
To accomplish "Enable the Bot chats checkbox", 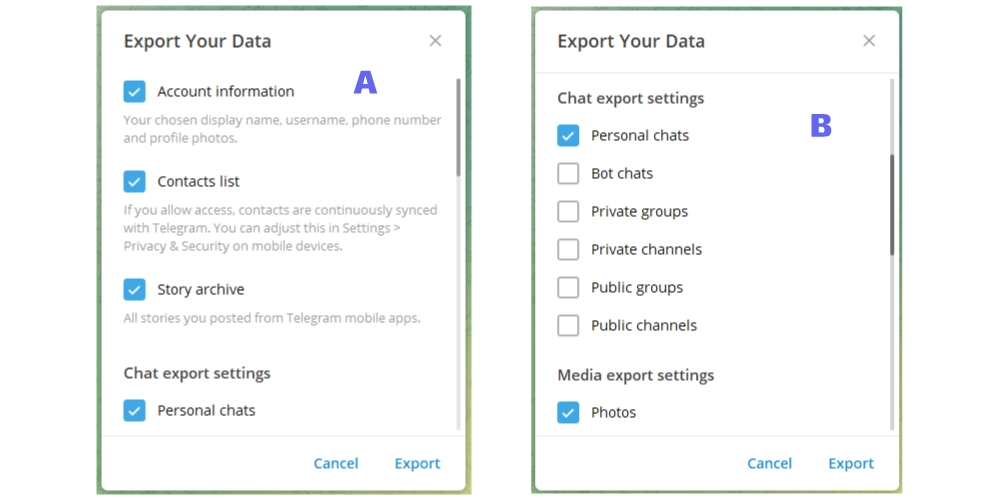I will (568, 174).
